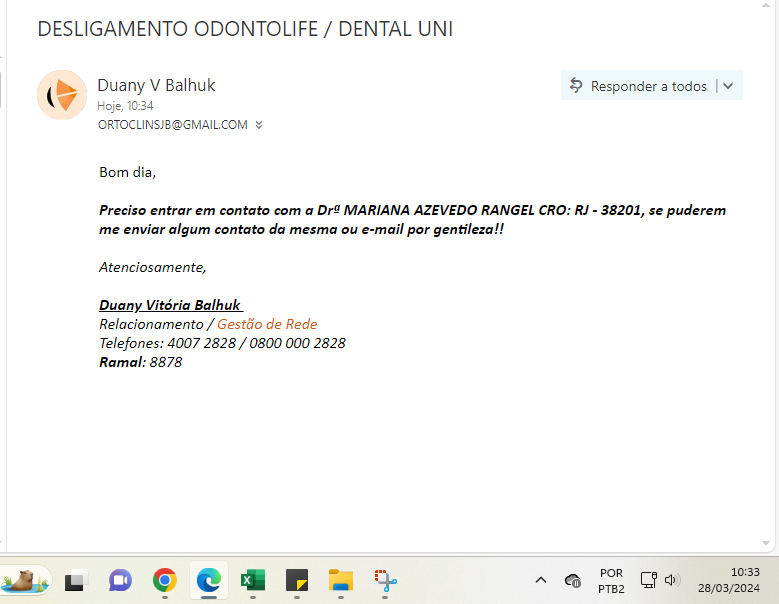
Task: Click the Responder a todos button
Action: coord(638,86)
